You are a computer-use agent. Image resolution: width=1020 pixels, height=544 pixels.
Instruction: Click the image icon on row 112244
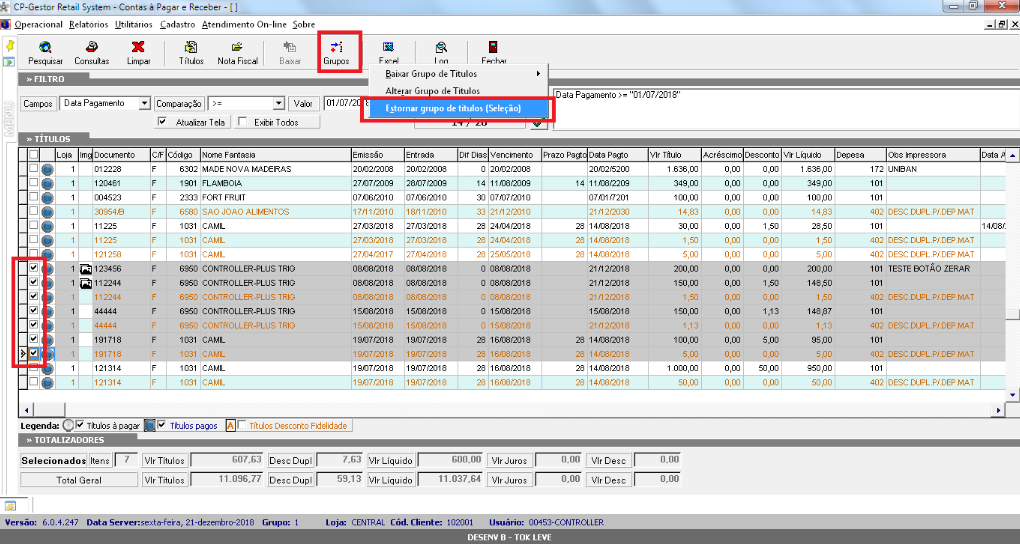(85, 283)
